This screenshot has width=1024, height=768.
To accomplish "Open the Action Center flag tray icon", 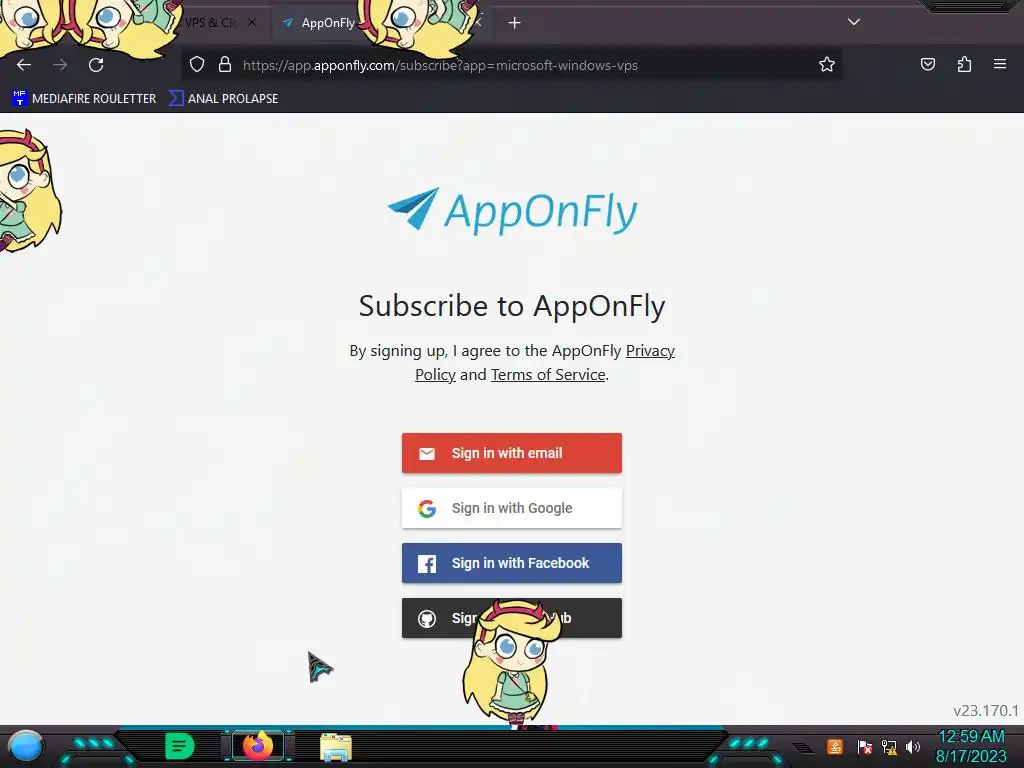I will (865, 746).
